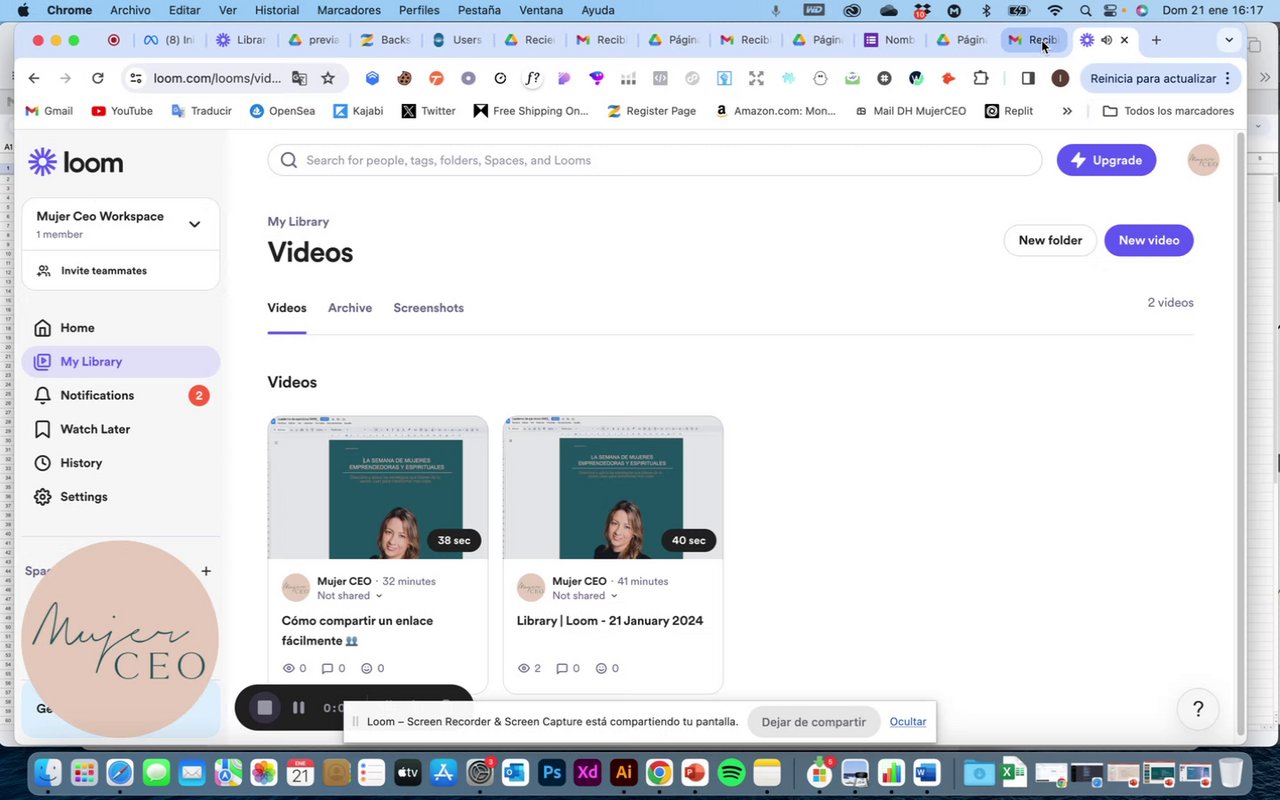Open the Chrome tab search dropdown
1280x800 pixels.
1229,40
